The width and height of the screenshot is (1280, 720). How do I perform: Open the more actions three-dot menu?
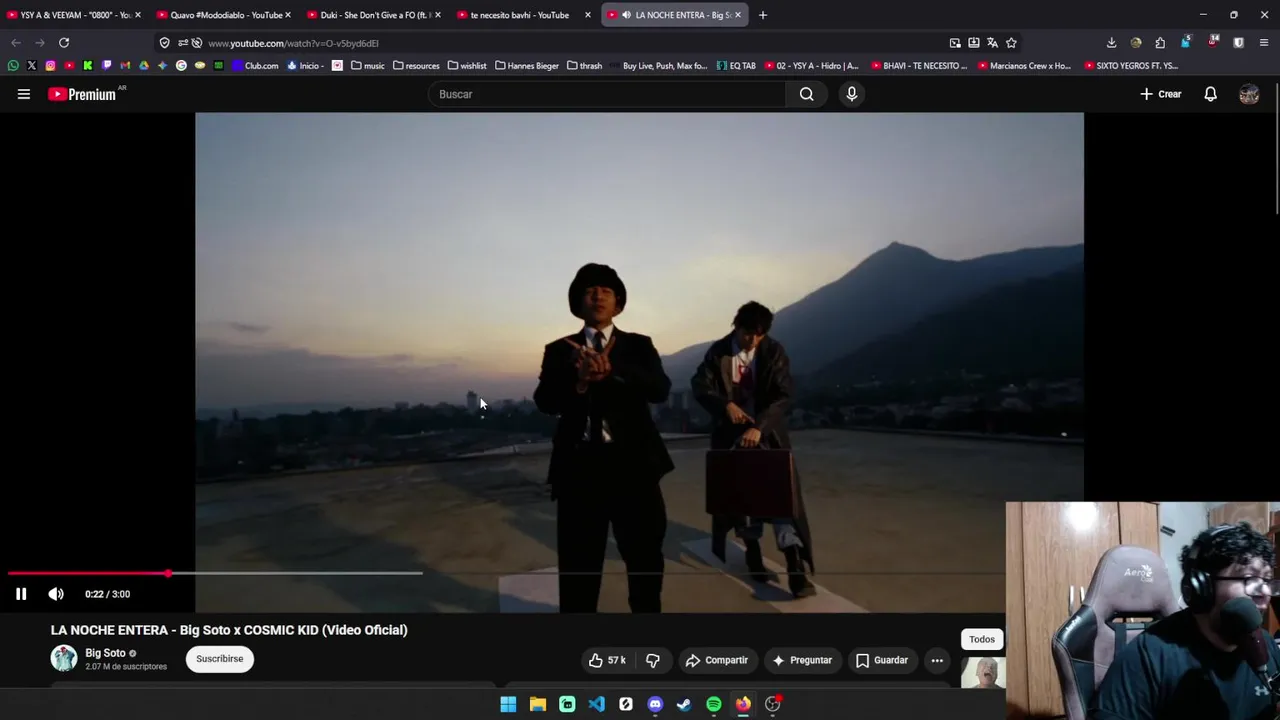[x=937, y=660]
